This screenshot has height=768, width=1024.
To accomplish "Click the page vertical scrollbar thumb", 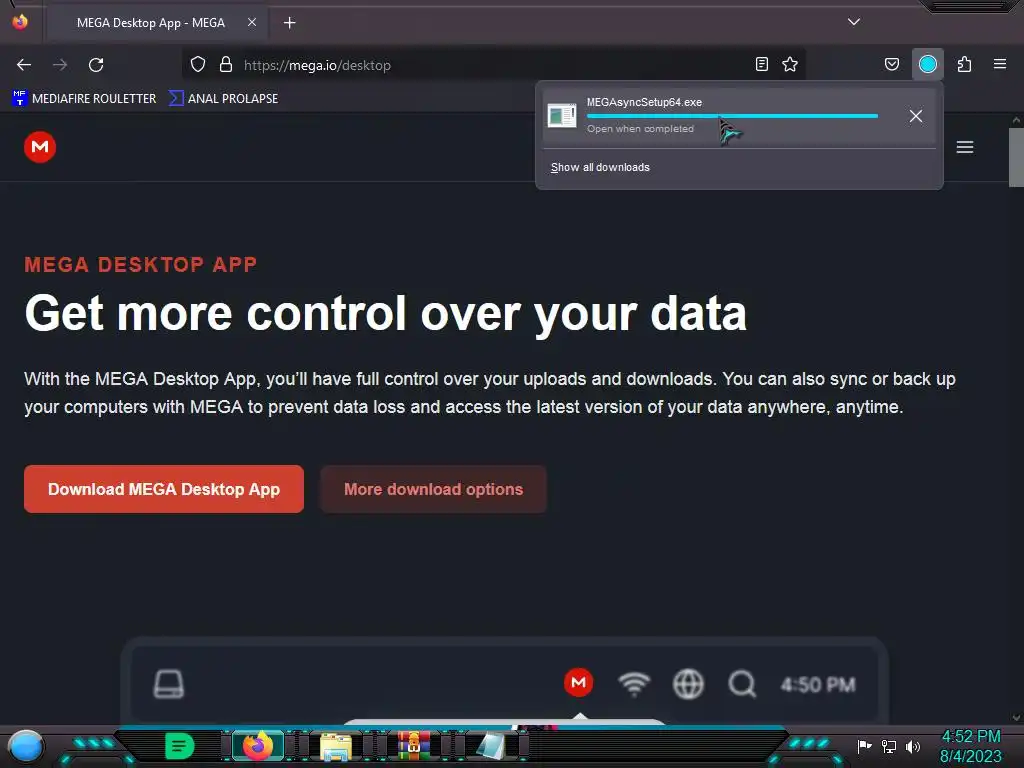I will (x=1016, y=157).
